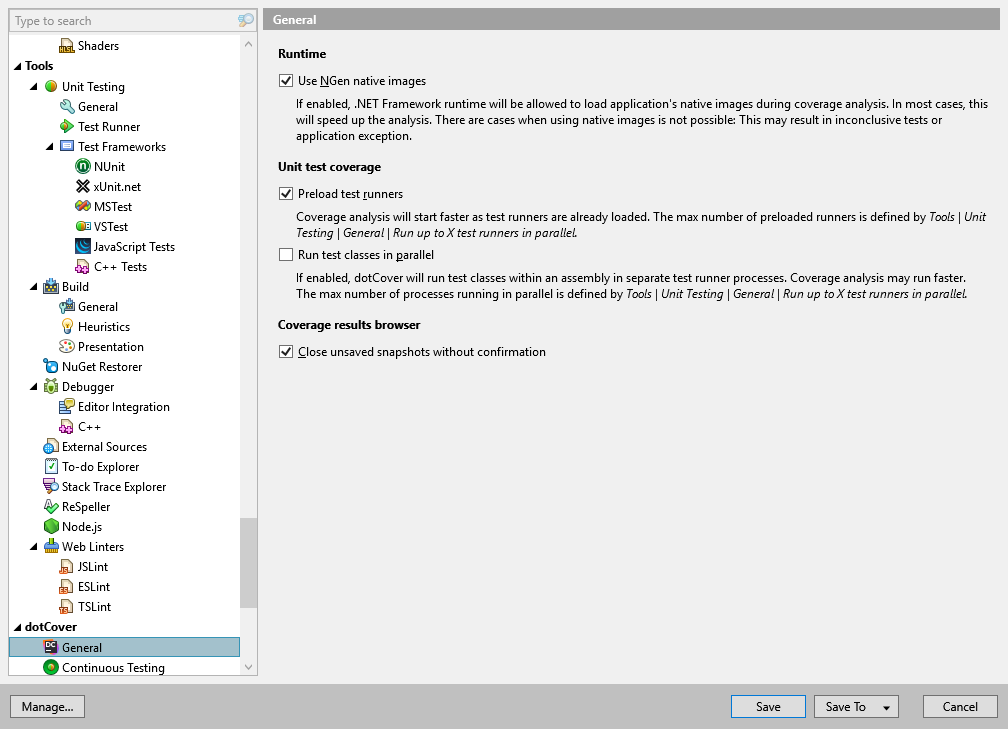This screenshot has height=729, width=1008.
Task: Click the TSLint icon
Action: click(67, 606)
